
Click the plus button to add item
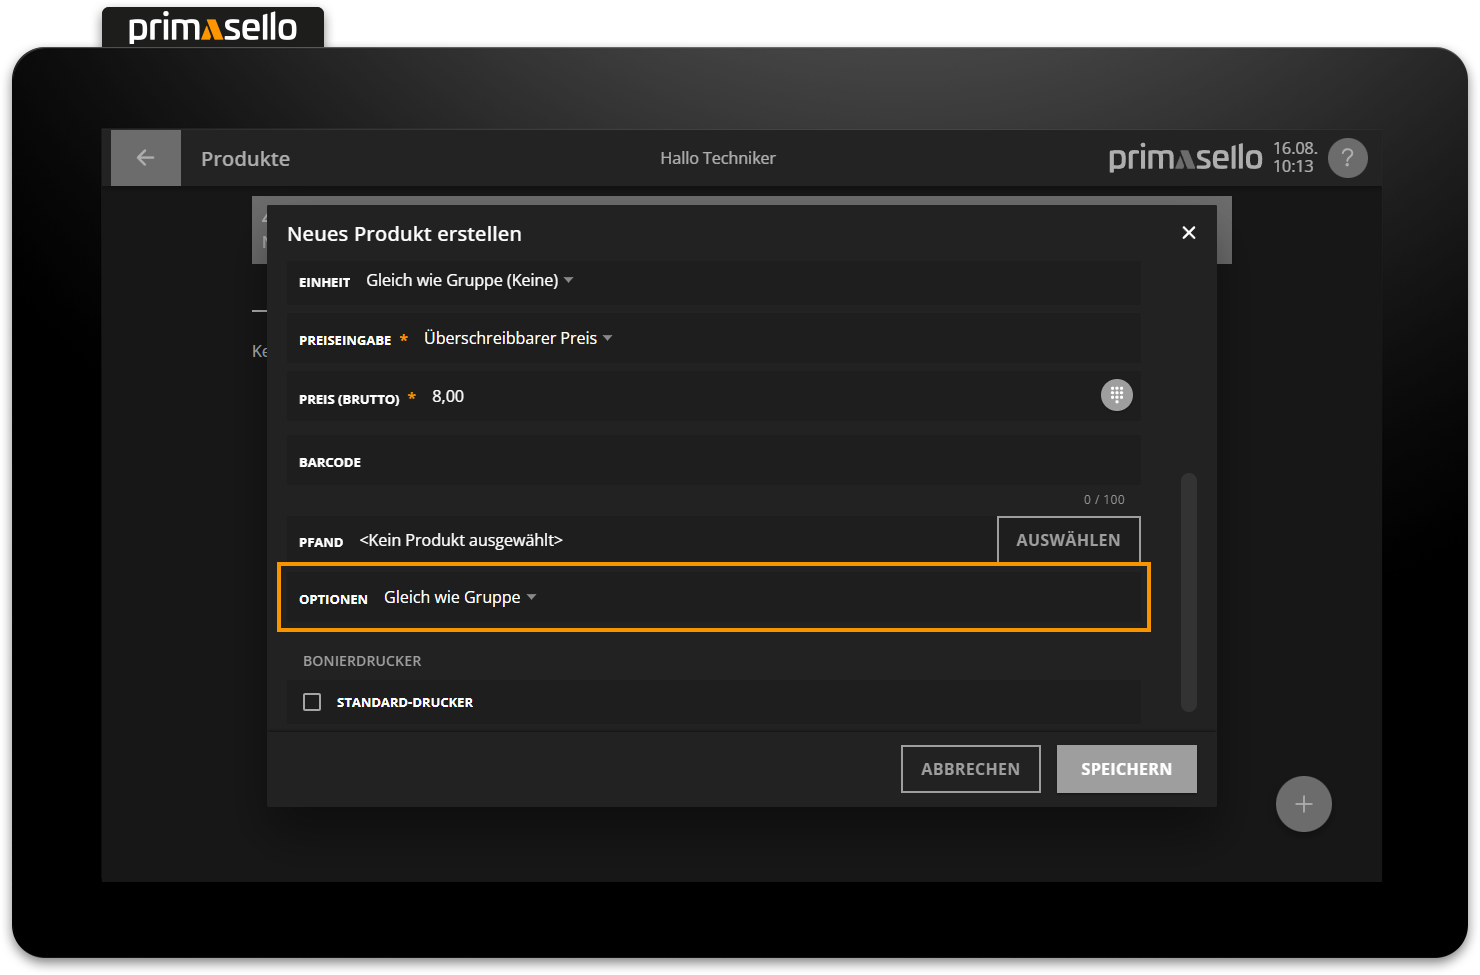point(1303,803)
